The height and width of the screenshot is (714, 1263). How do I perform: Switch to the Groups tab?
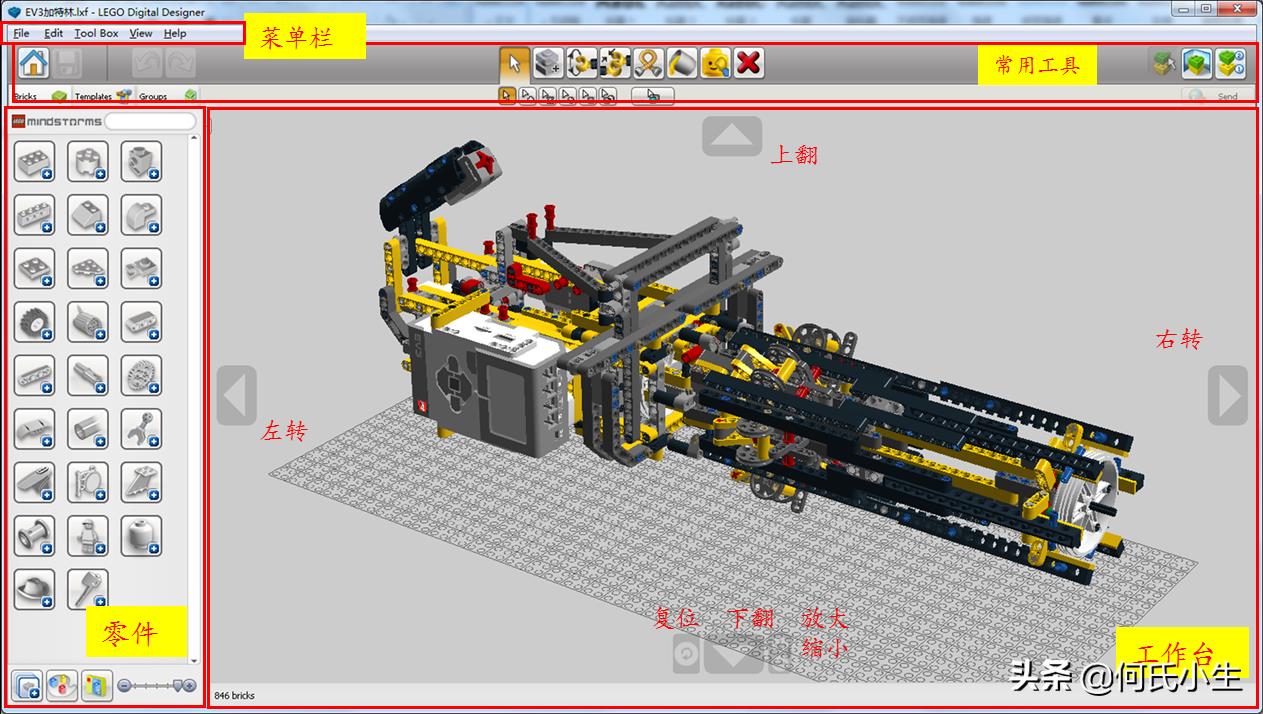167,96
